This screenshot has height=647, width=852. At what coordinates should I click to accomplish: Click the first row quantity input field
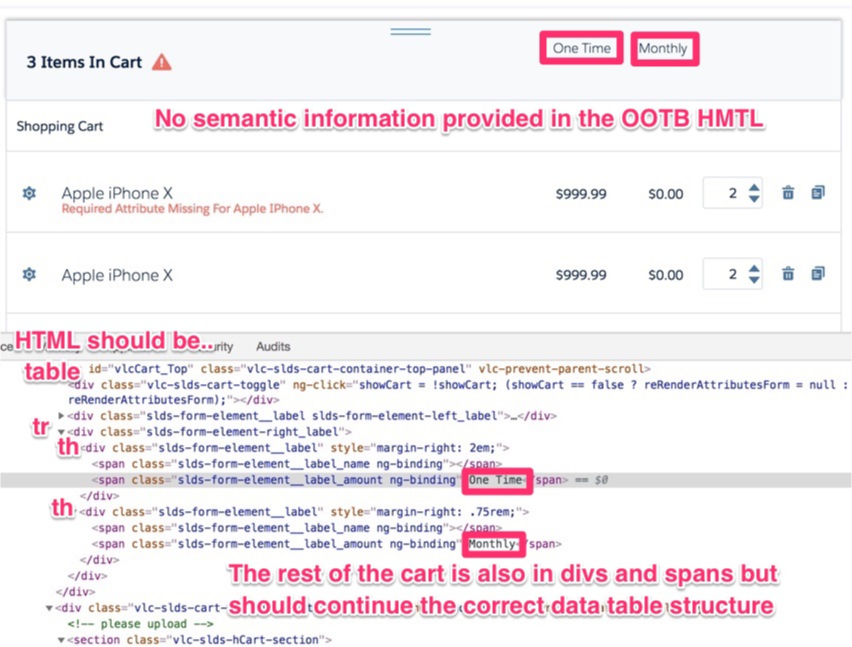(x=726, y=193)
